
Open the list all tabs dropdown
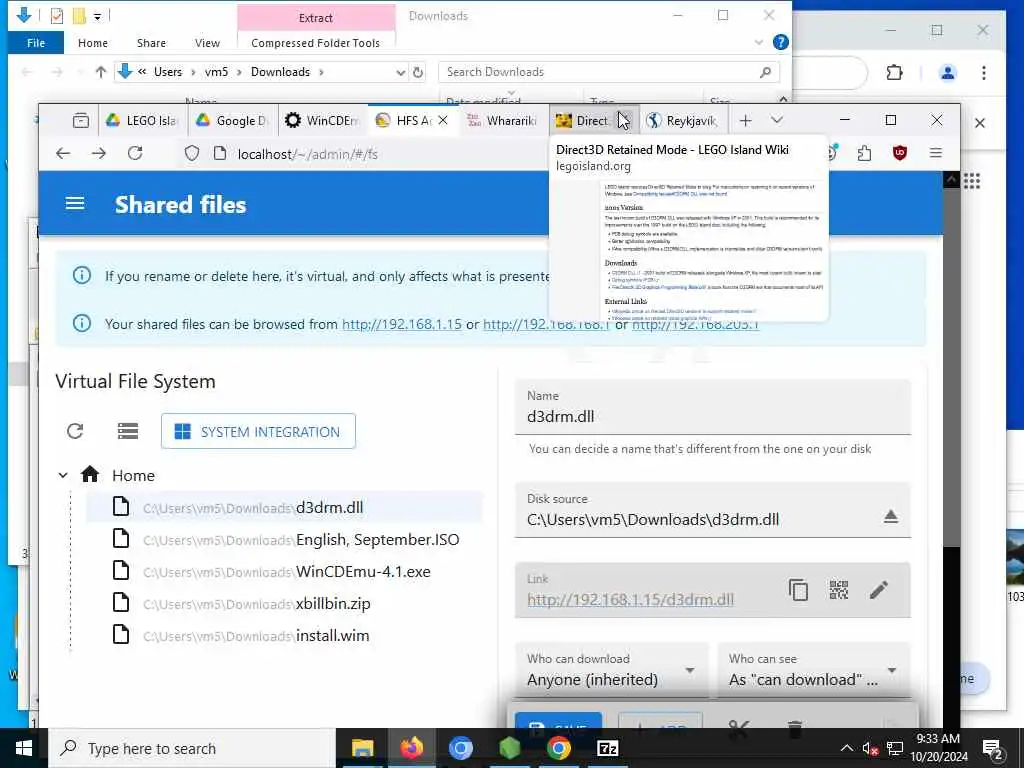(776, 120)
